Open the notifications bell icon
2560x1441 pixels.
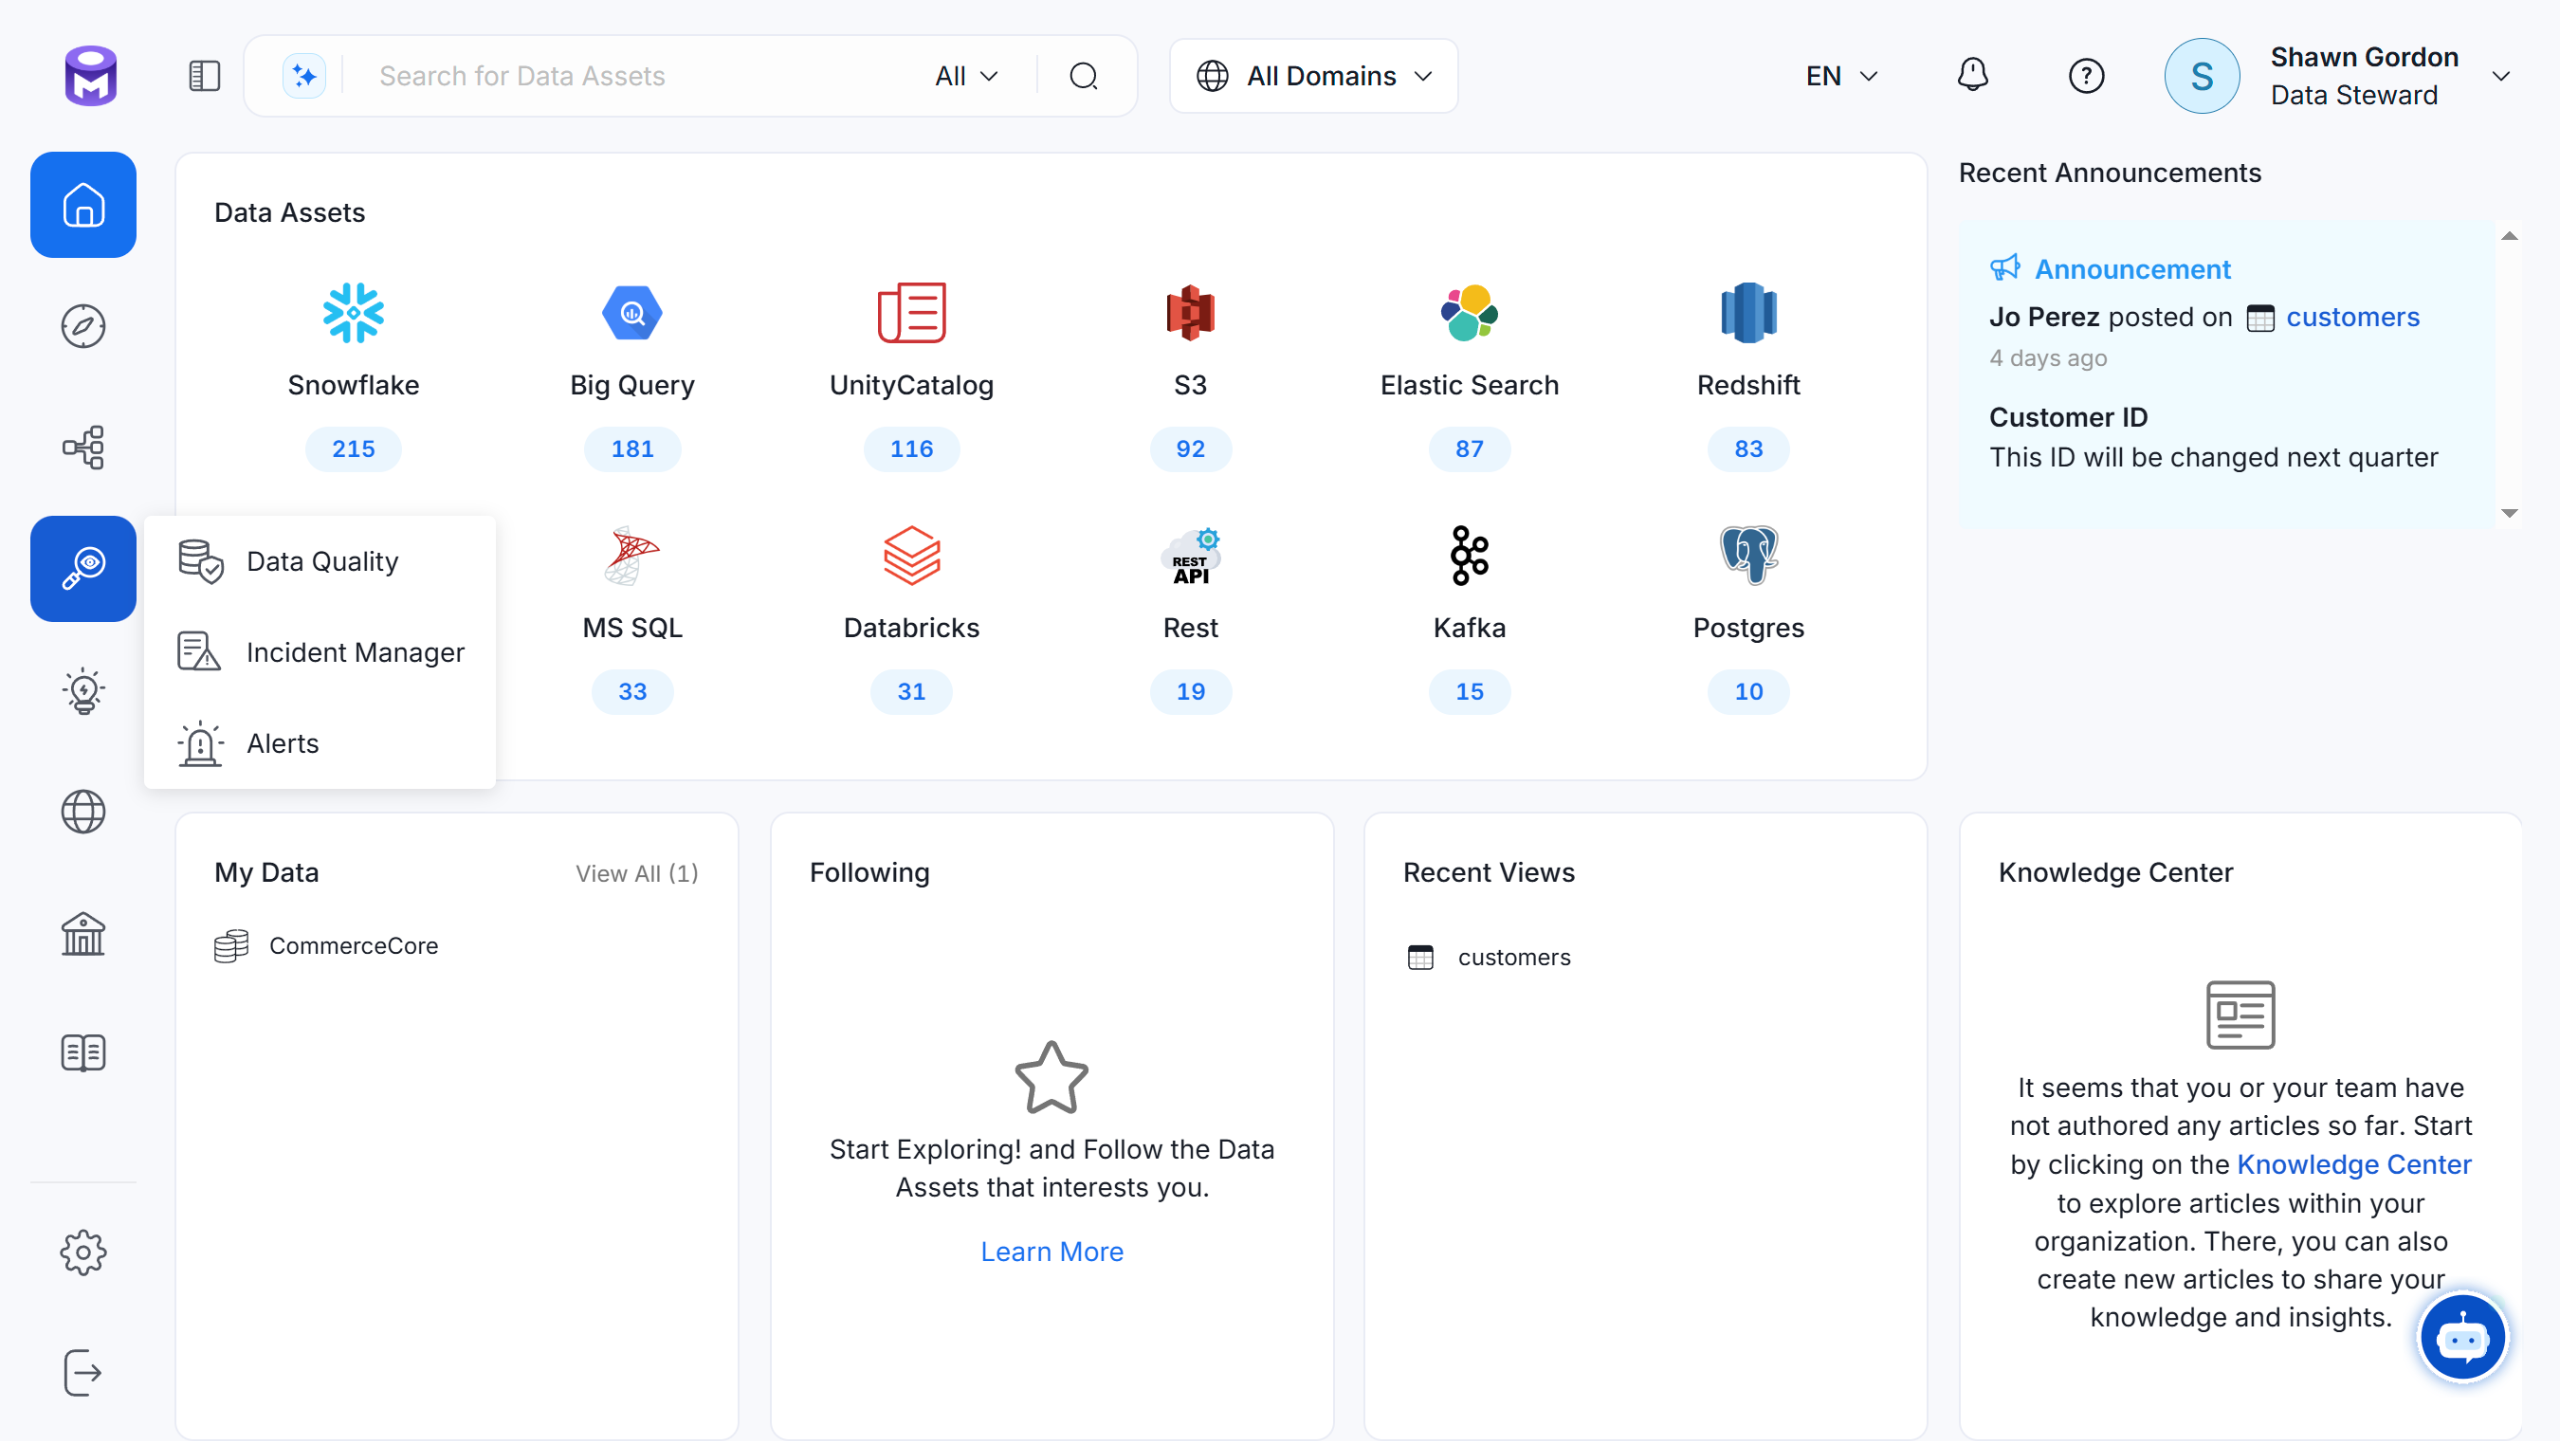tap(1972, 76)
